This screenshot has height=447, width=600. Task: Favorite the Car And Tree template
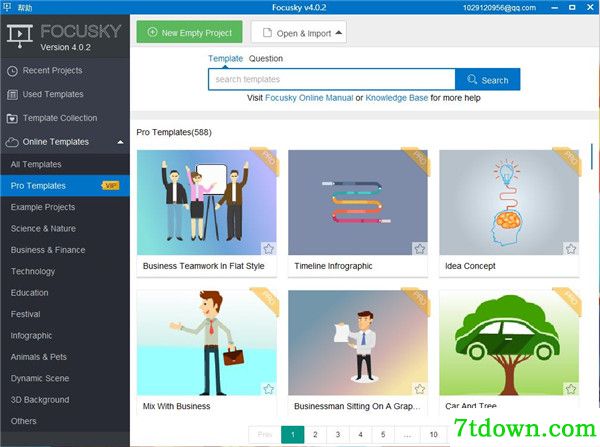[571, 389]
